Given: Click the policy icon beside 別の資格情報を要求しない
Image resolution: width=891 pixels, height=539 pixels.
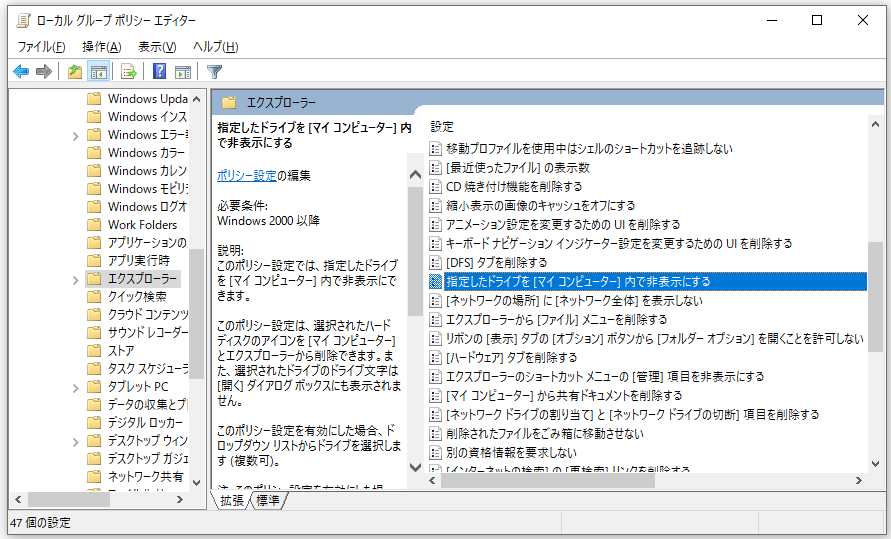Looking at the screenshot, I should [435, 452].
